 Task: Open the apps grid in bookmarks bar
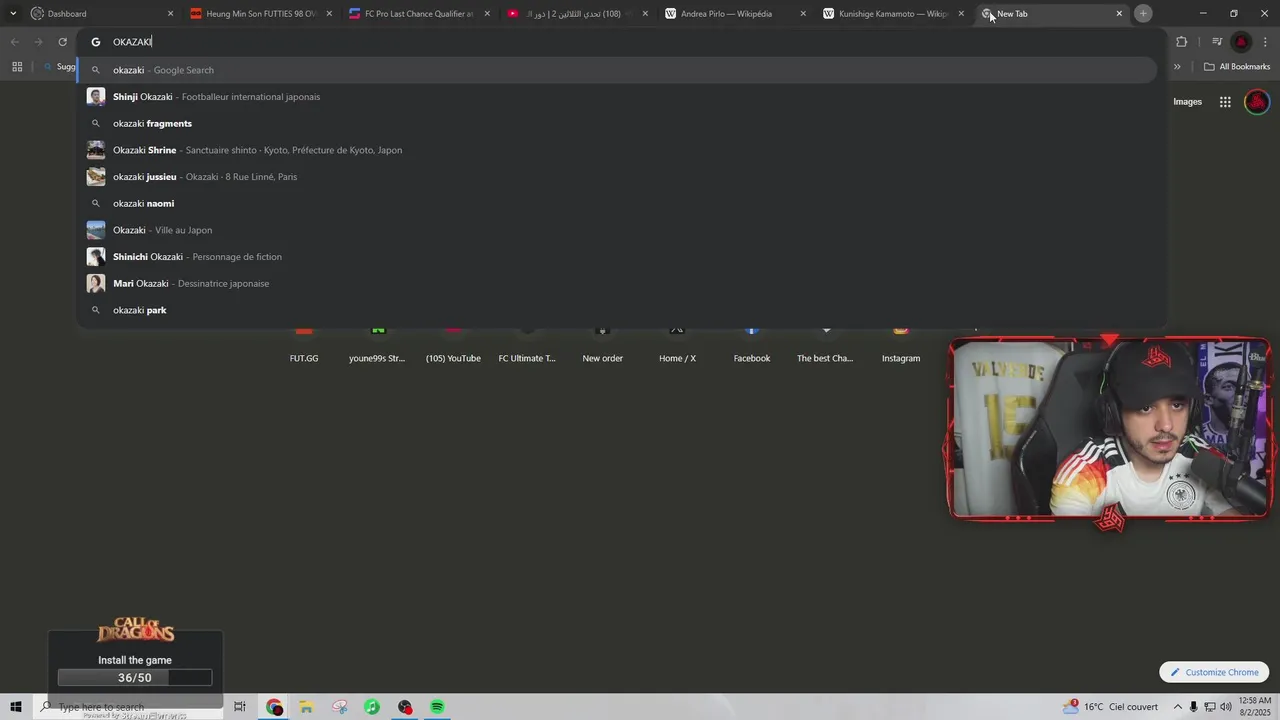coord(17,67)
